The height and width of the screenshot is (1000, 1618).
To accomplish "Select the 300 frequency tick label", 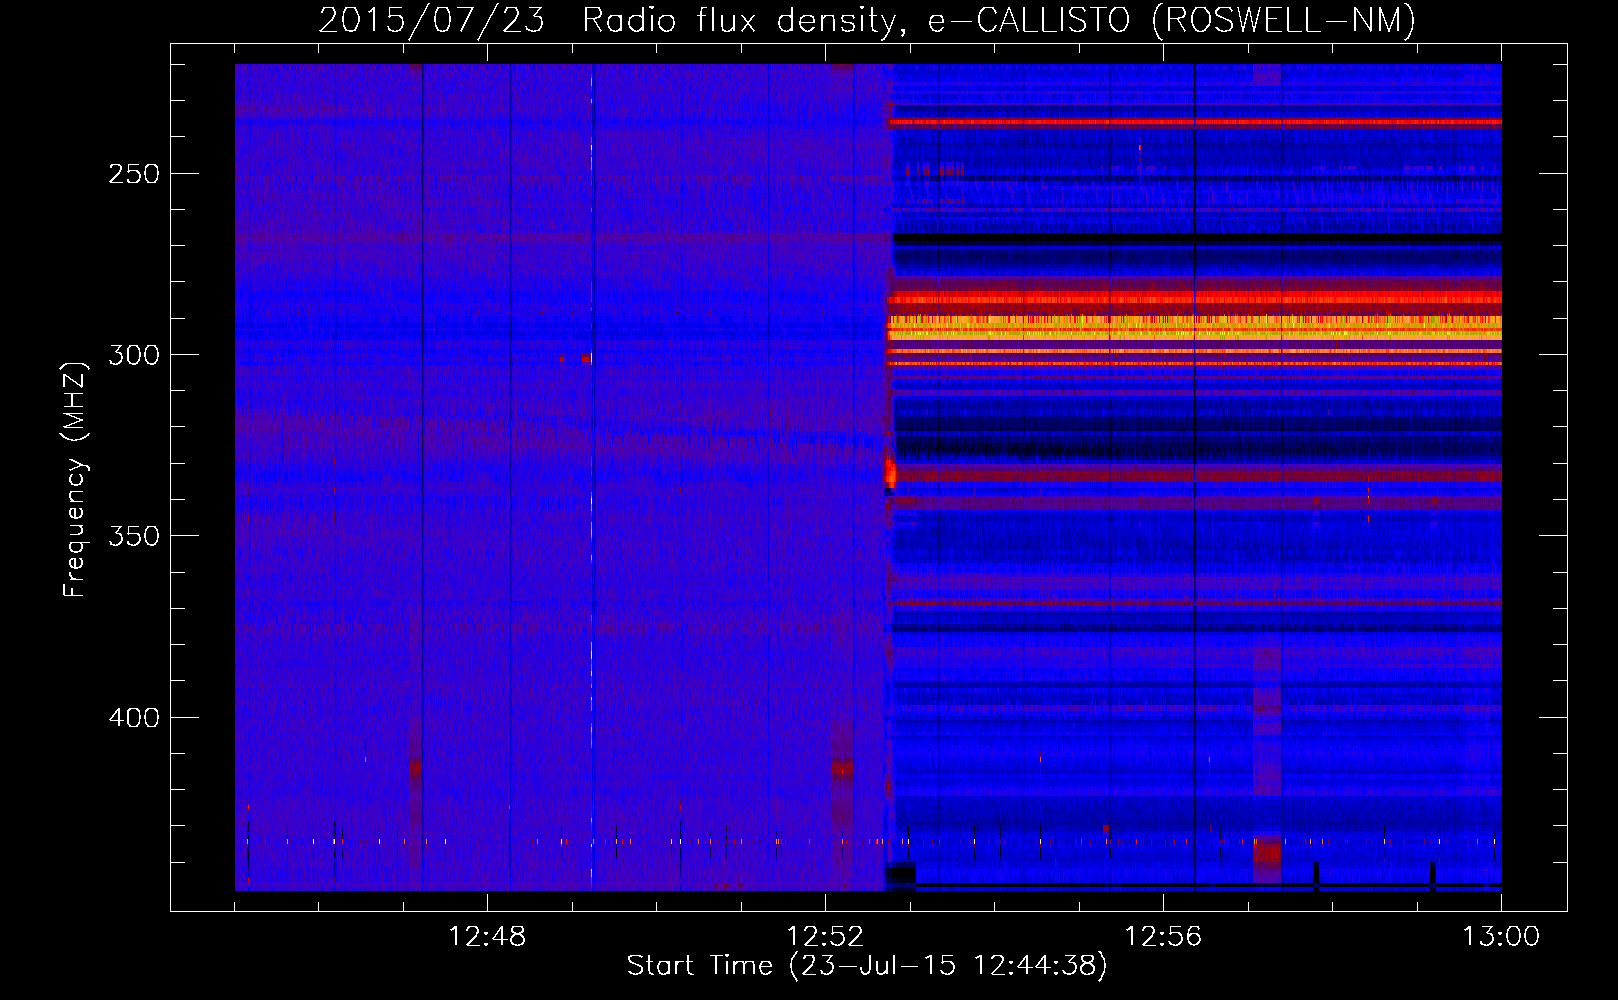I will pyautogui.click(x=134, y=355).
